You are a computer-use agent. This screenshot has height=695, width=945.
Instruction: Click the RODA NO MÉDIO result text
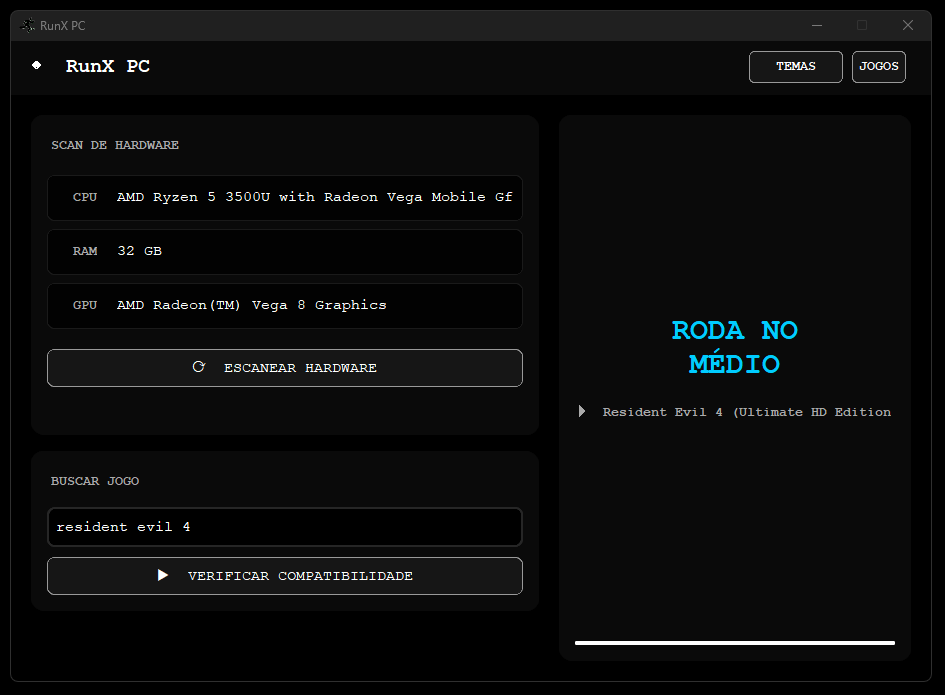[735, 347]
